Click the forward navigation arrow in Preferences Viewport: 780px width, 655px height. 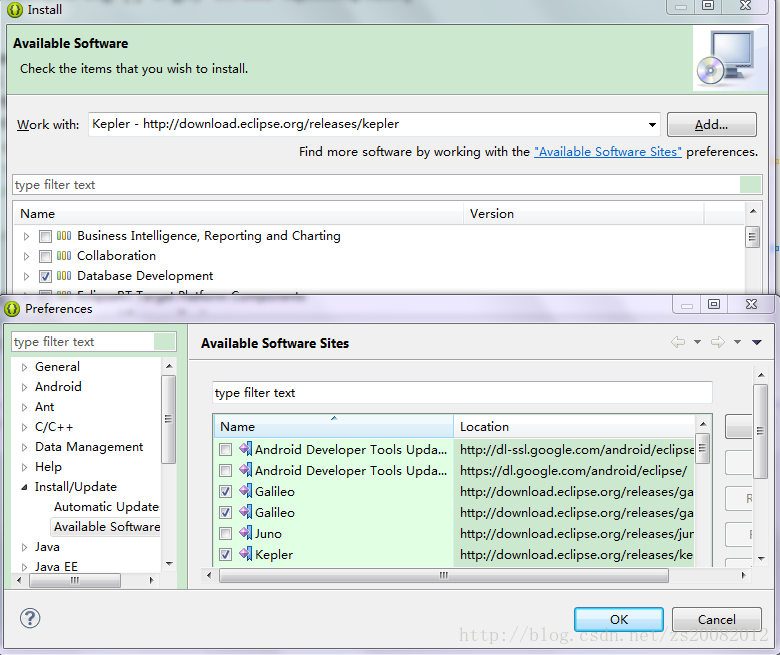[718, 342]
